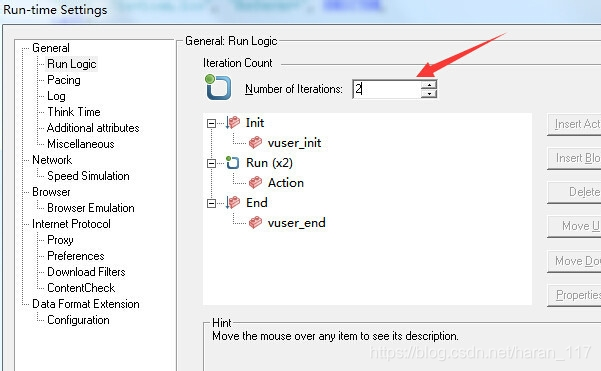The width and height of the screenshot is (601, 371).
Task: Select the Network category
Action: [x=52, y=160]
